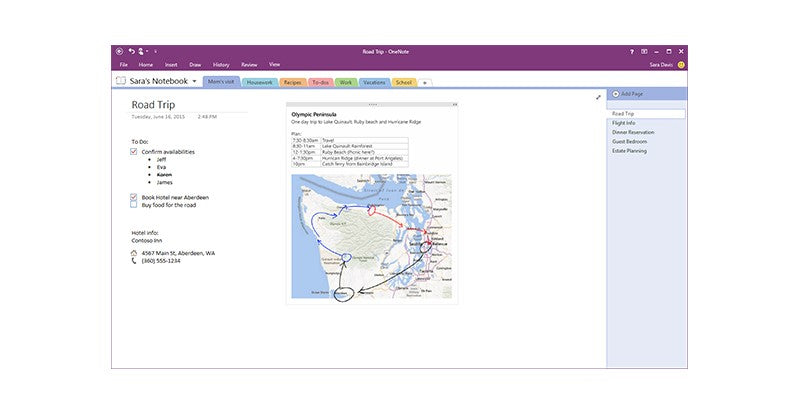
Task: Check the Buy food for the road checkbox
Action: 134,205
